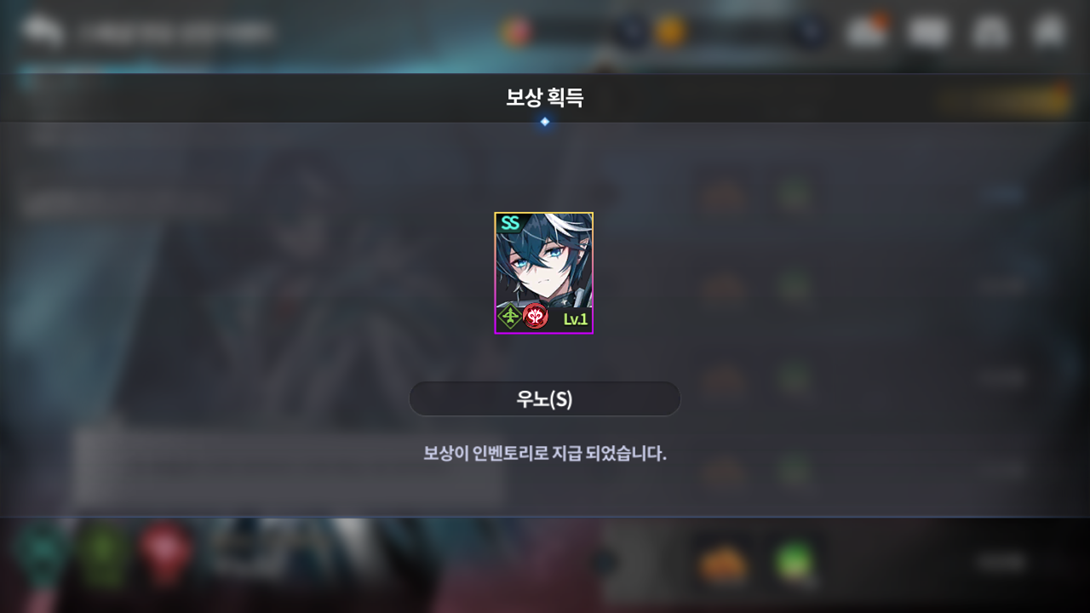1090x613 pixels.
Task: Click the plus button beside the gold currency
Action: click(x=811, y=32)
